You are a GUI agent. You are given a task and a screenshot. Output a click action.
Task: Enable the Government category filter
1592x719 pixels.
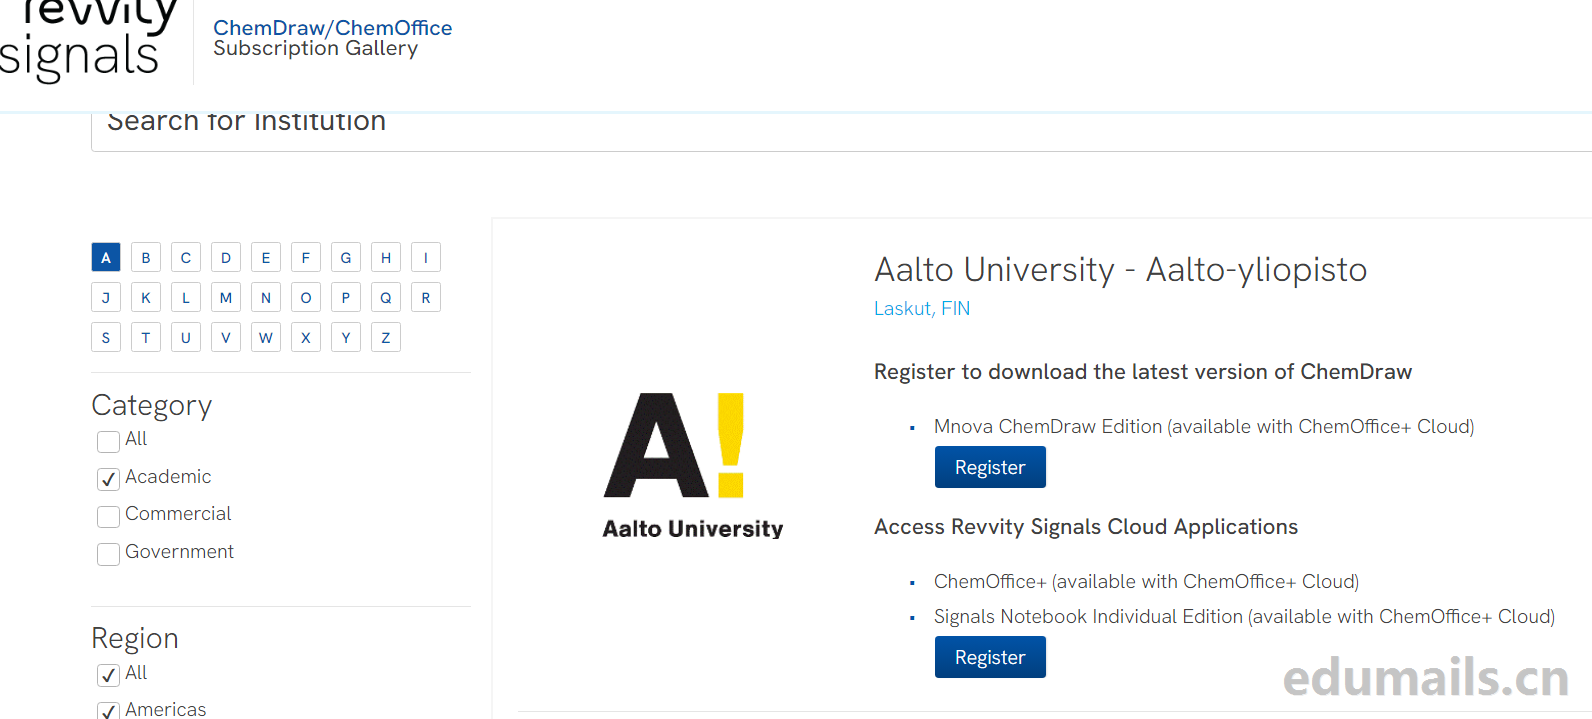point(108,554)
